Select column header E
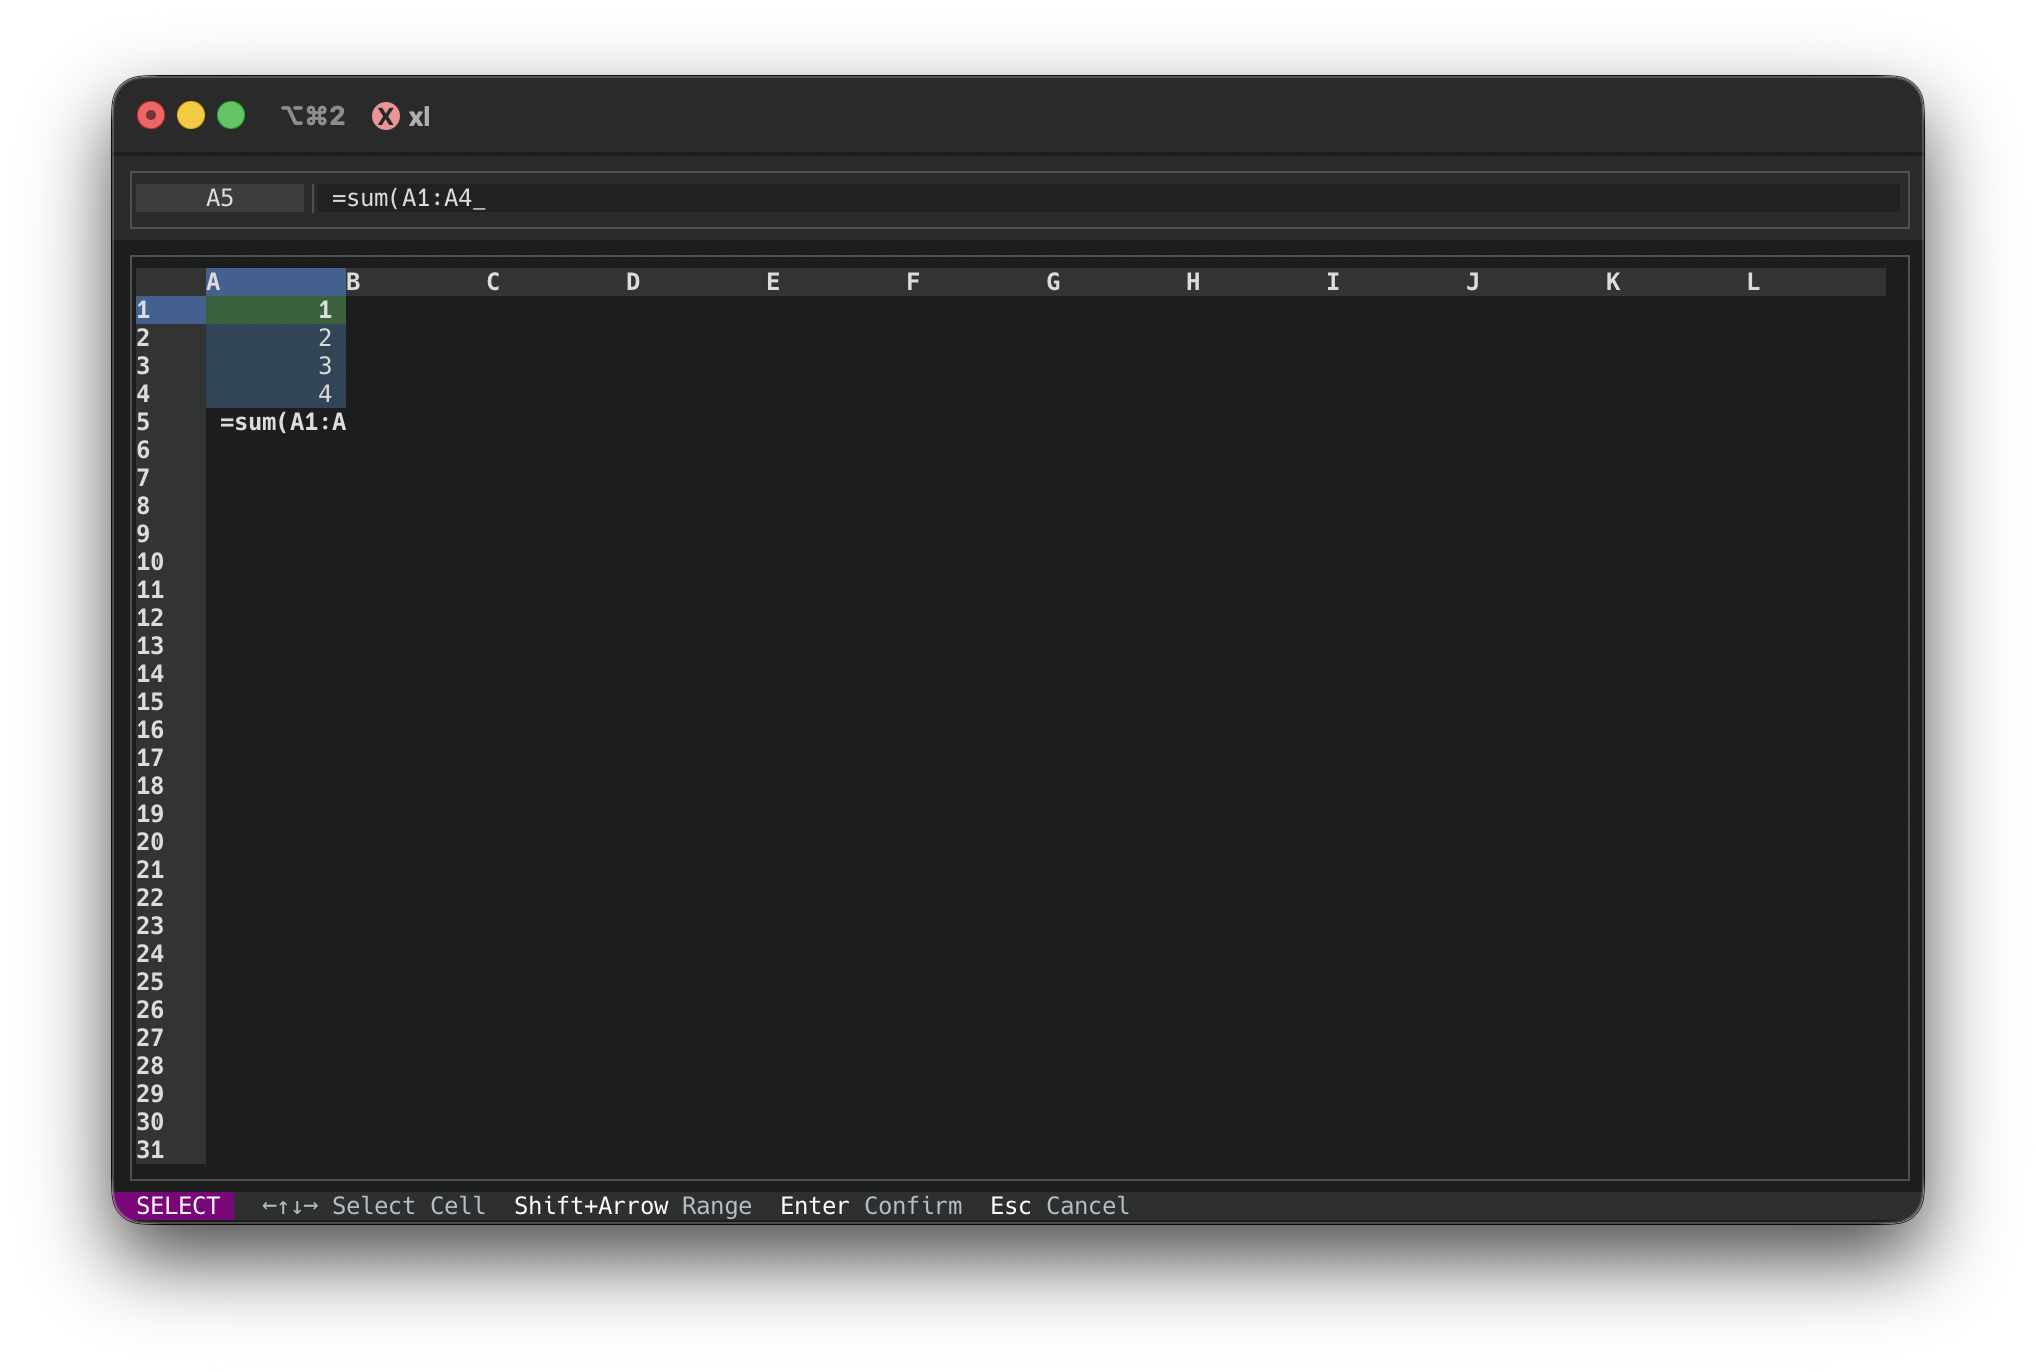The image size is (2036, 1372). coord(836,282)
